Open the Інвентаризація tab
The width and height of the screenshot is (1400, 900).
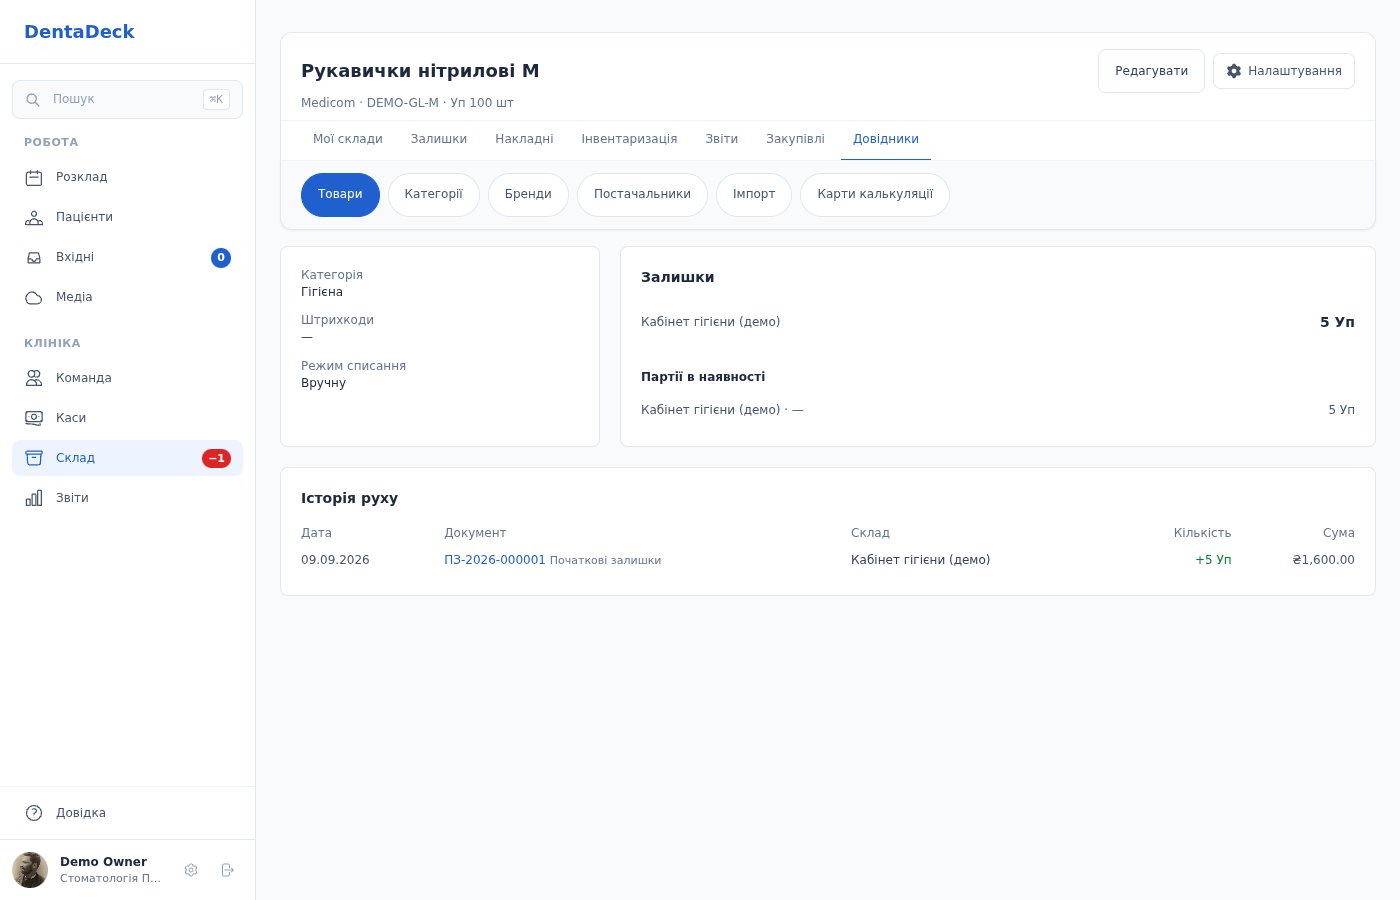(629, 140)
